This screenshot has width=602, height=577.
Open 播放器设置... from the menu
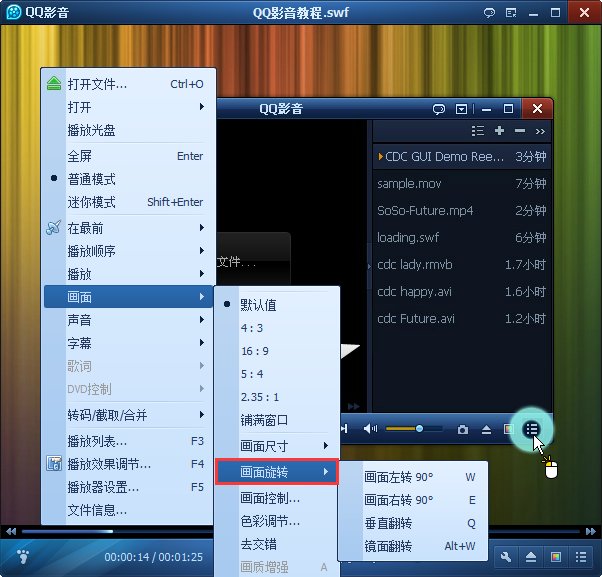(x=129, y=487)
